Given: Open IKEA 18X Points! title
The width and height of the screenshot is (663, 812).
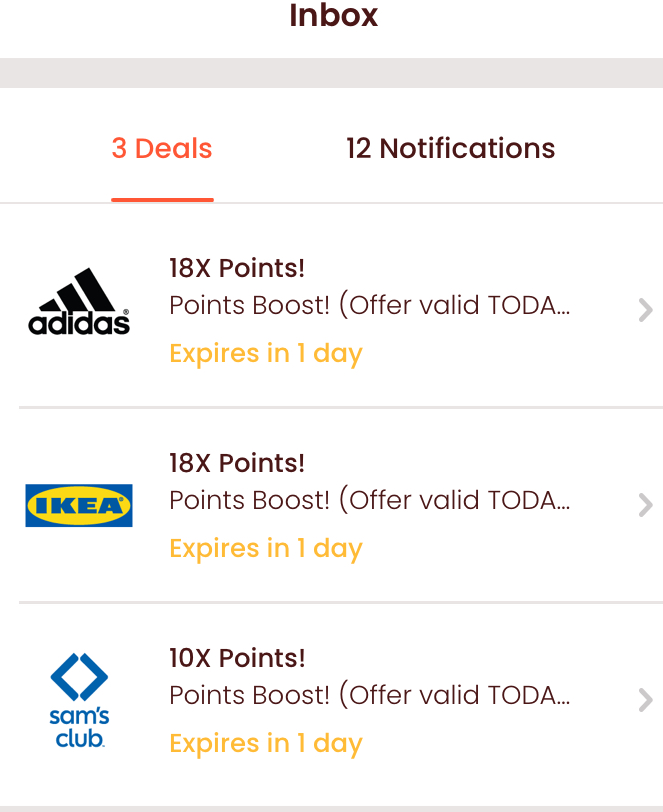Looking at the screenshot, I should tap(237, 463).
